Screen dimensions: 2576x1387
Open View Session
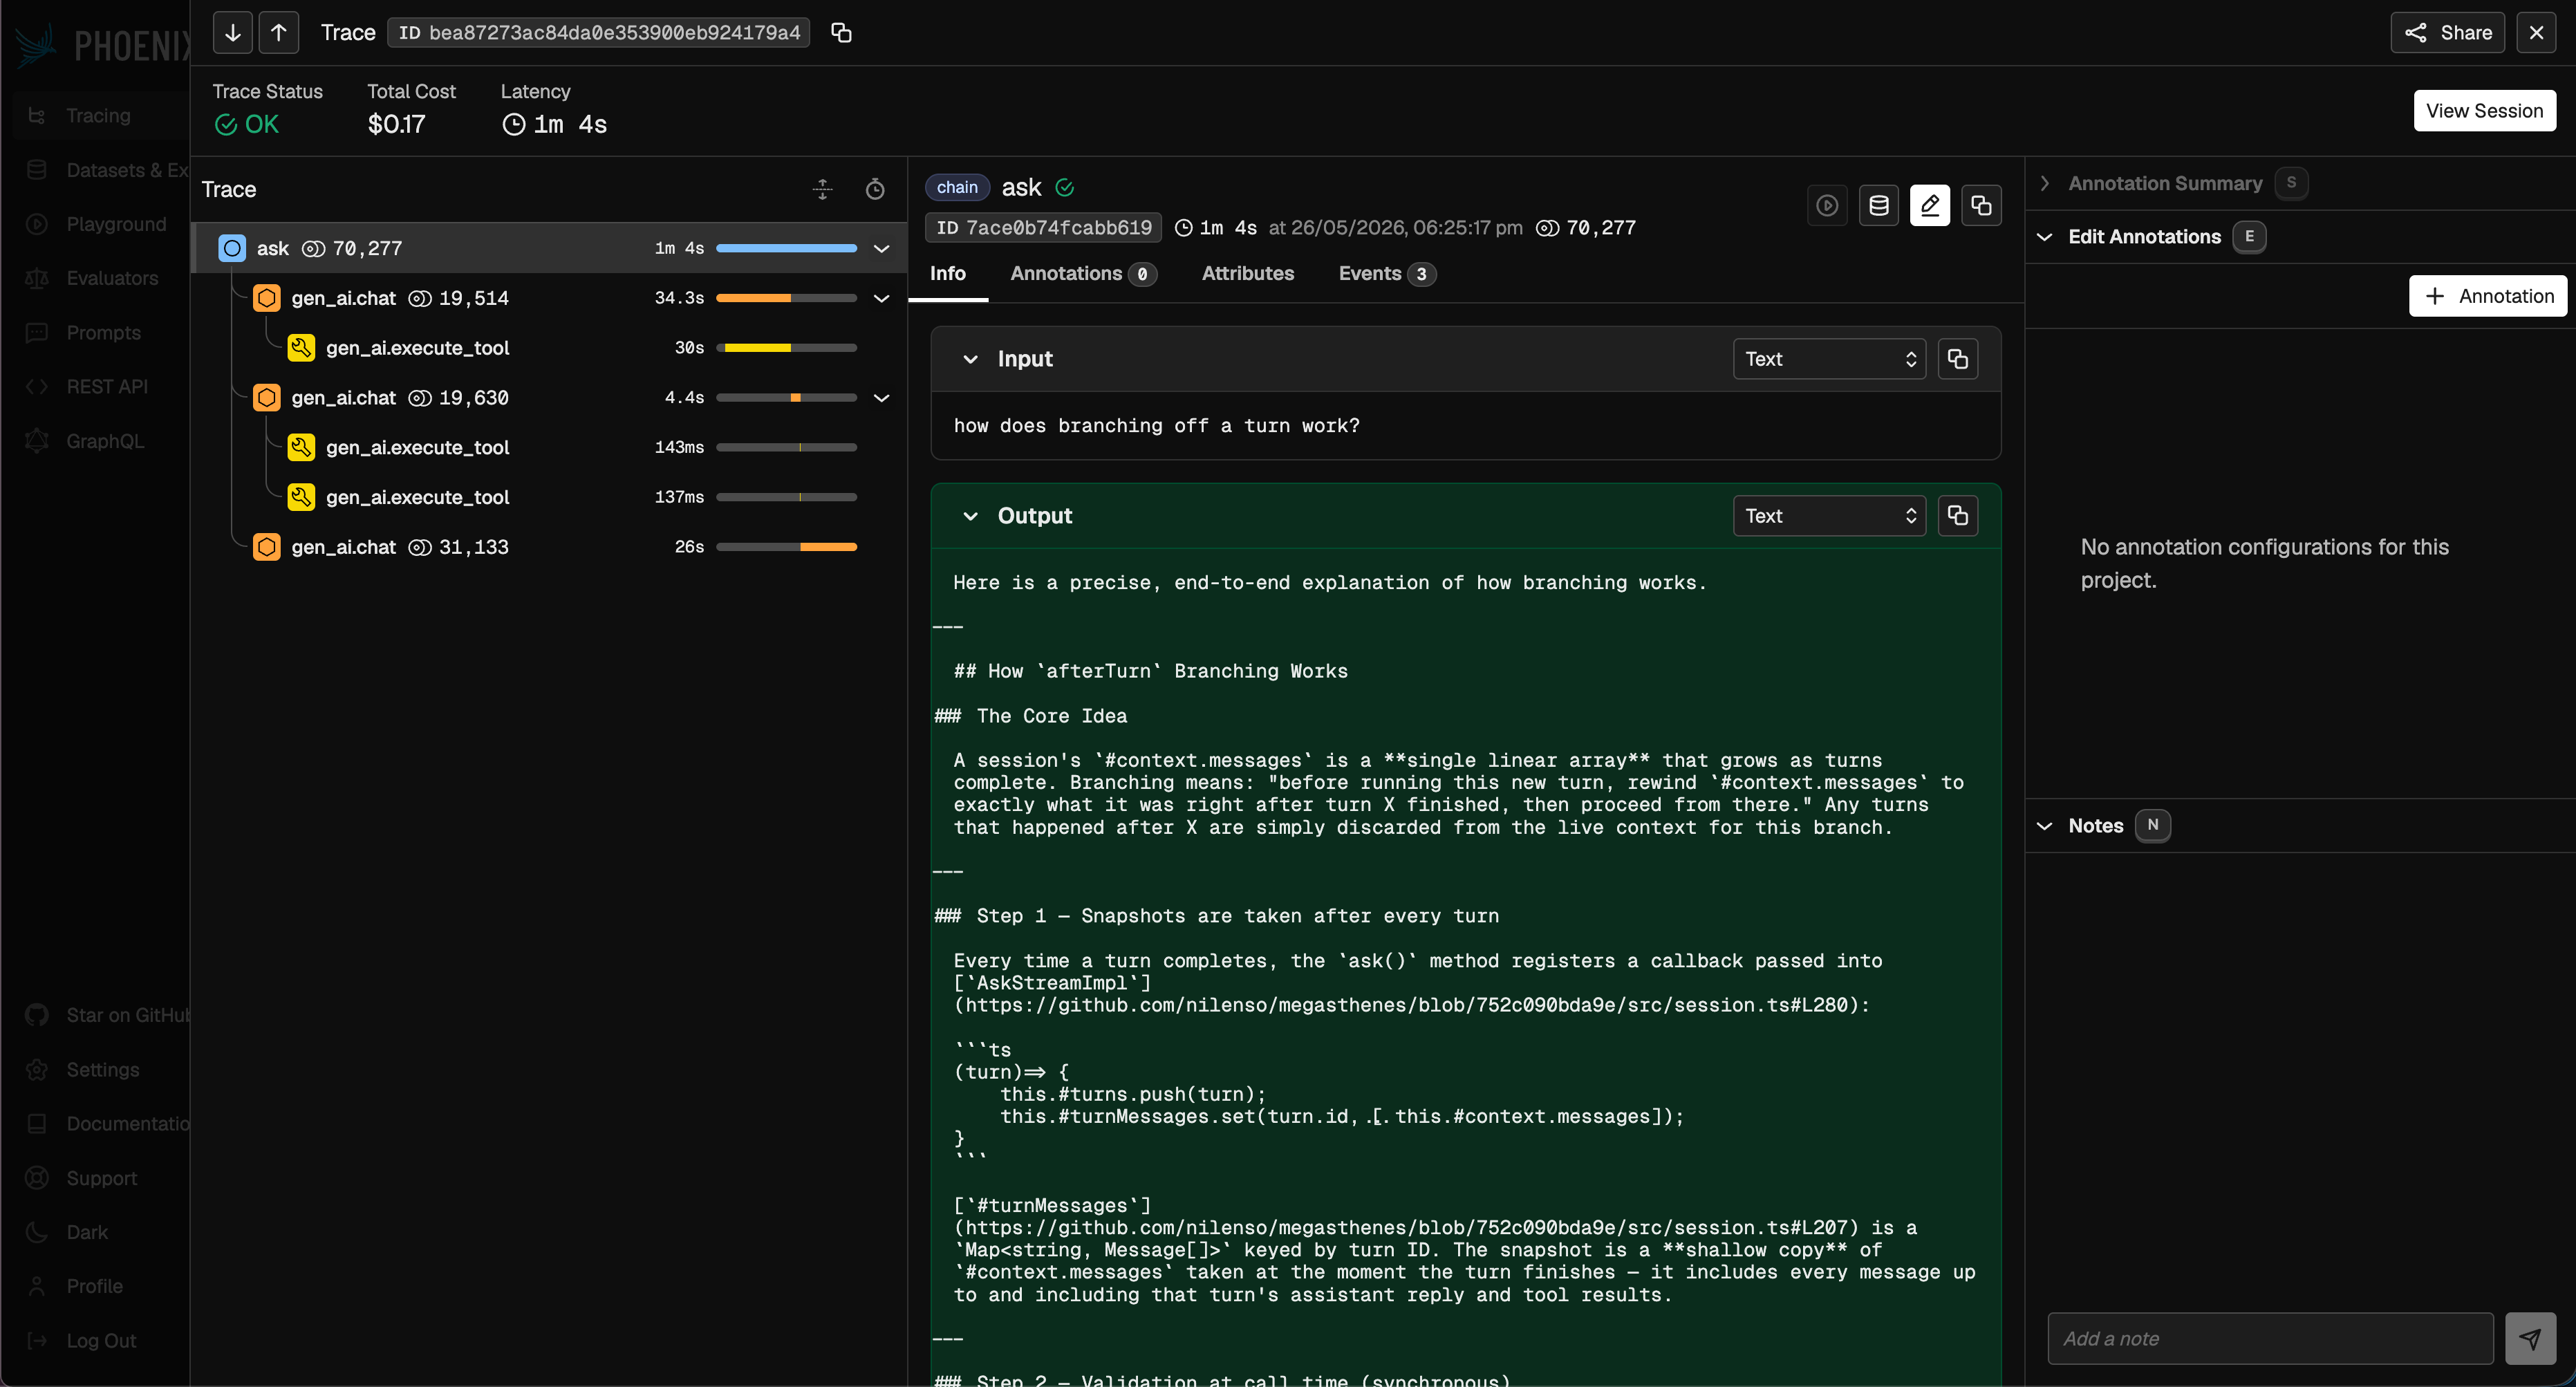tap(2484, 111)
